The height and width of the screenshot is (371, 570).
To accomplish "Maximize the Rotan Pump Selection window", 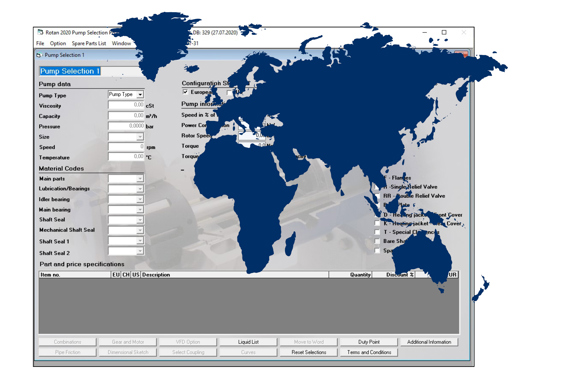I will [444, 32].
